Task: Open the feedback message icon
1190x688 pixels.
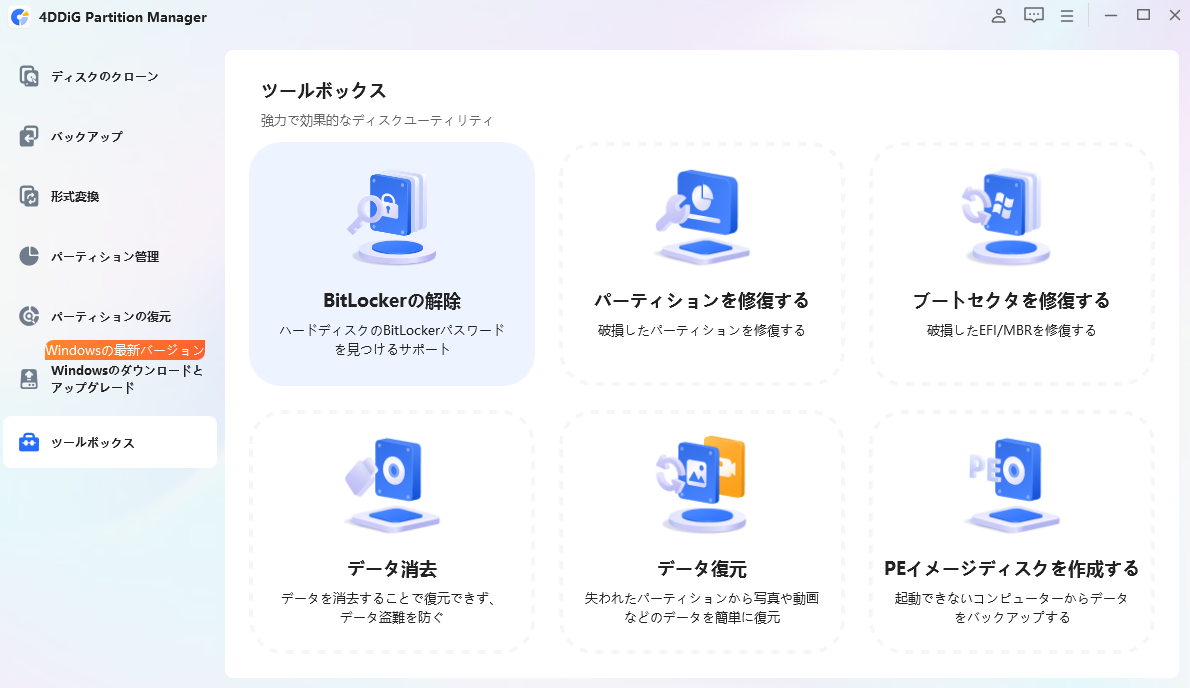Action: (1033, 16)
